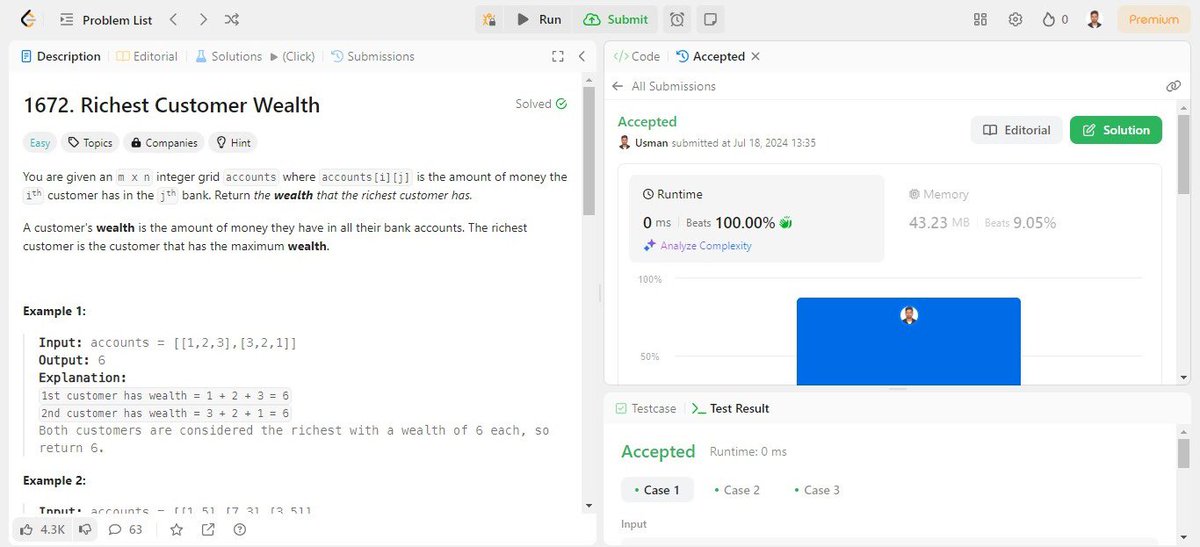The image size is (1200, 547).
Task: Click the streak fire icon
Action: [x=1055, y=19]
